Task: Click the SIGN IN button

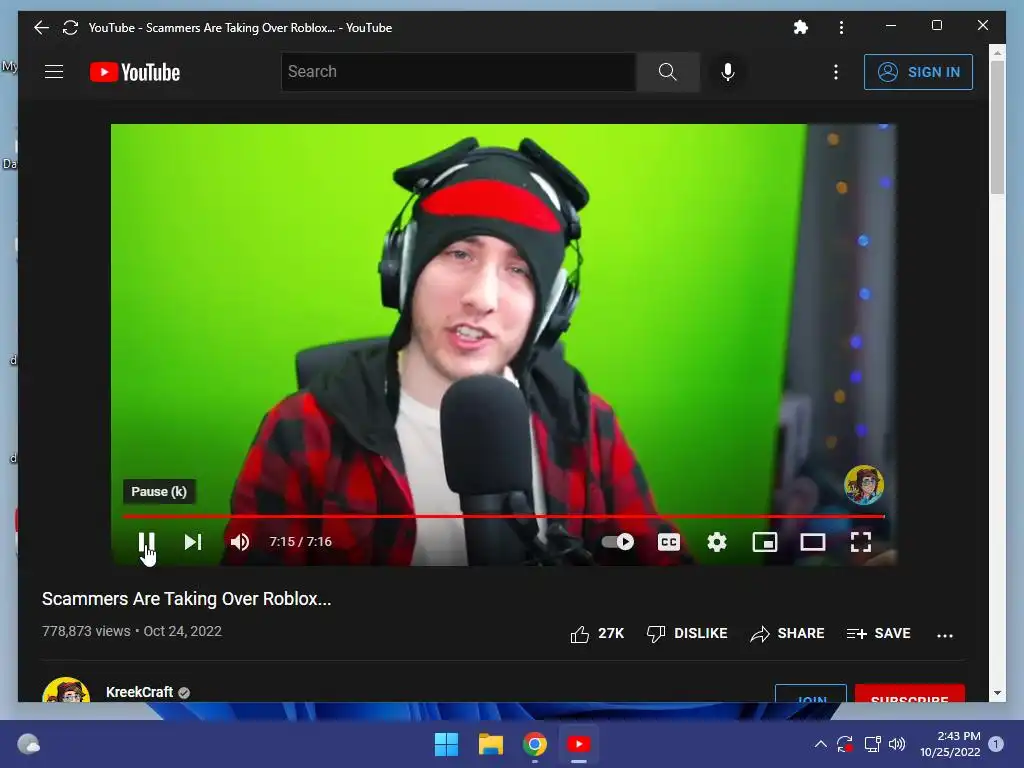Action: point(918,72)
